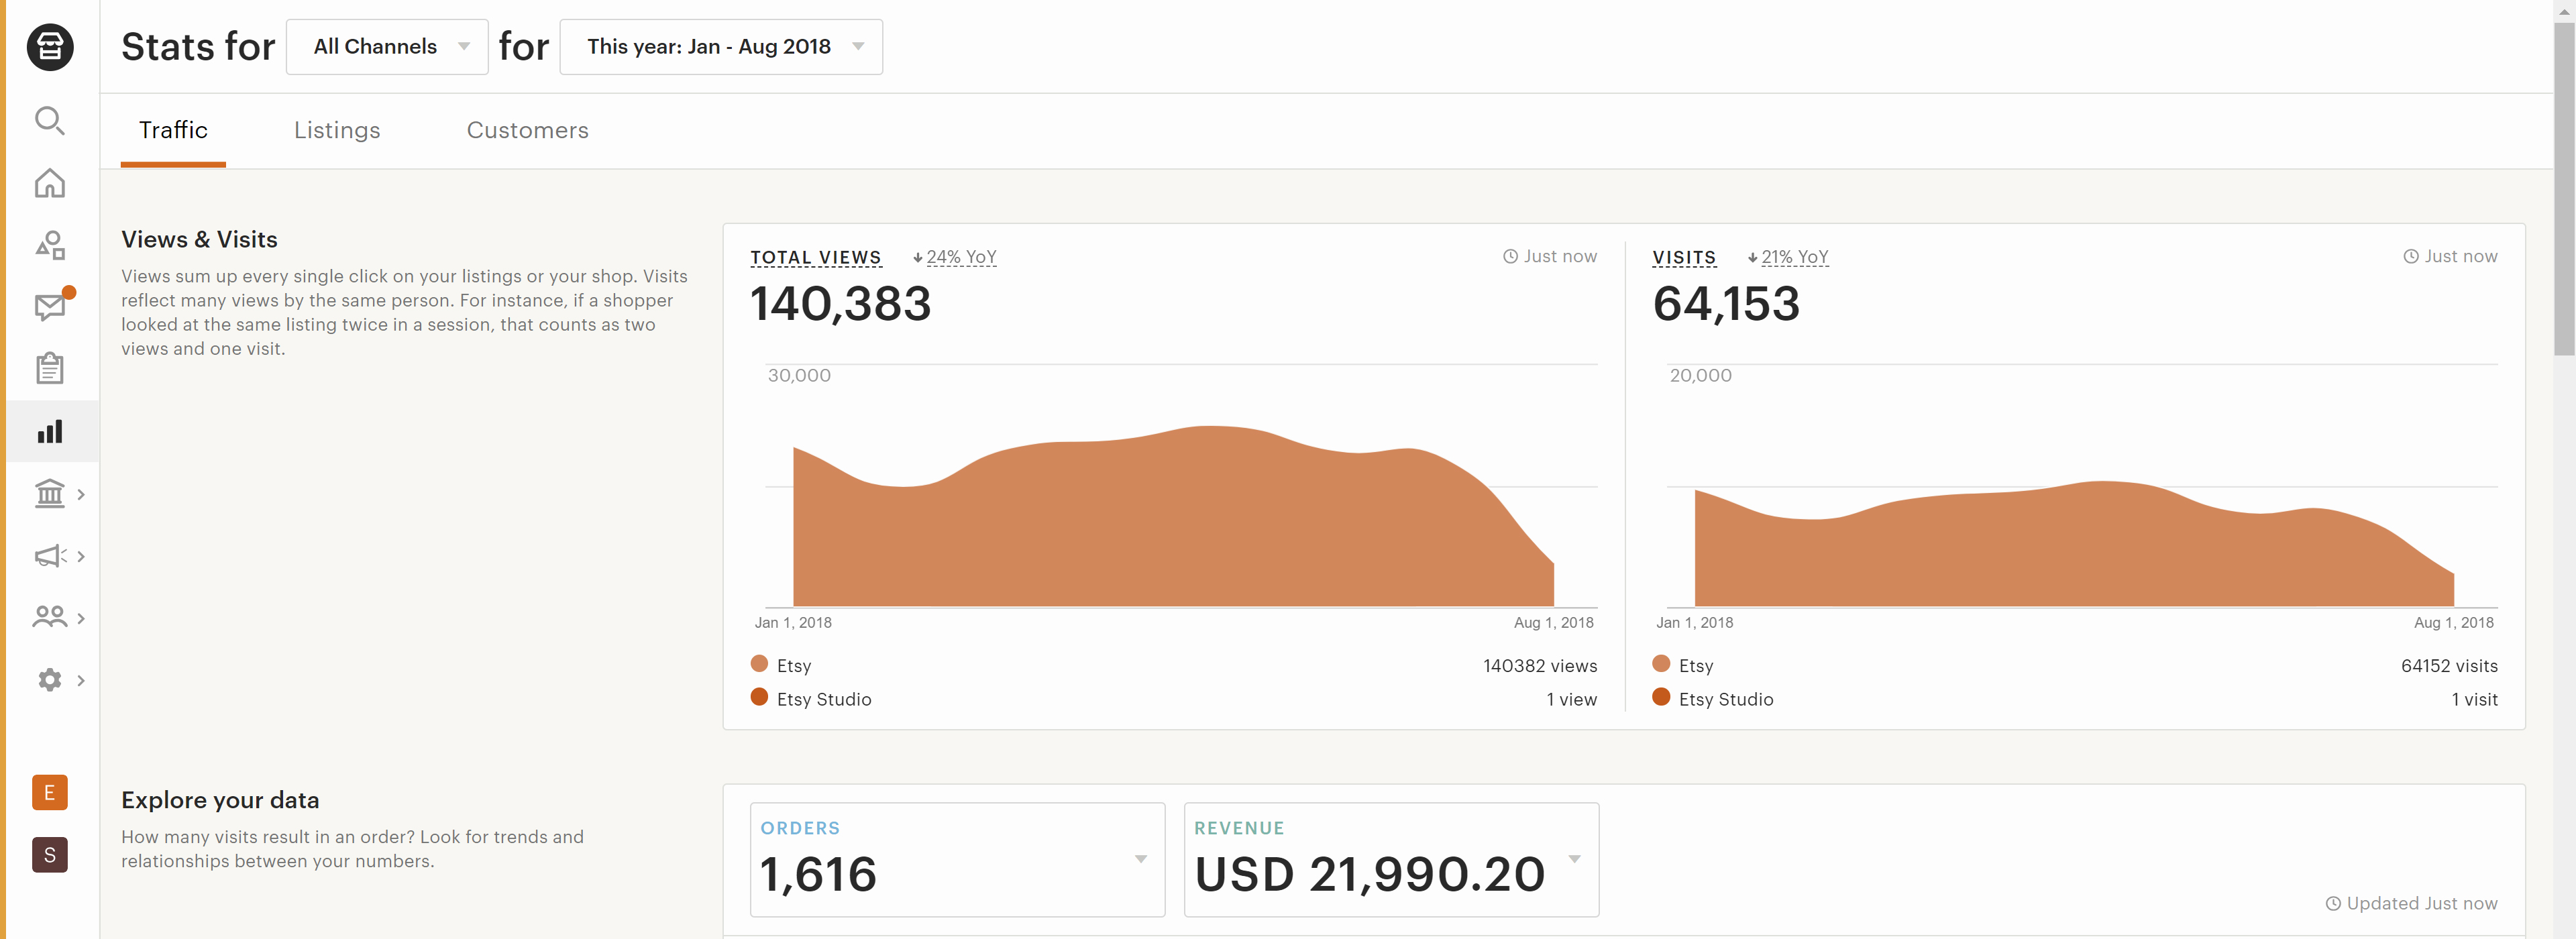Open the Finances bank building icon
Image resolution: width=2576 pixels, height=939 pixels.
coord(50,494)
